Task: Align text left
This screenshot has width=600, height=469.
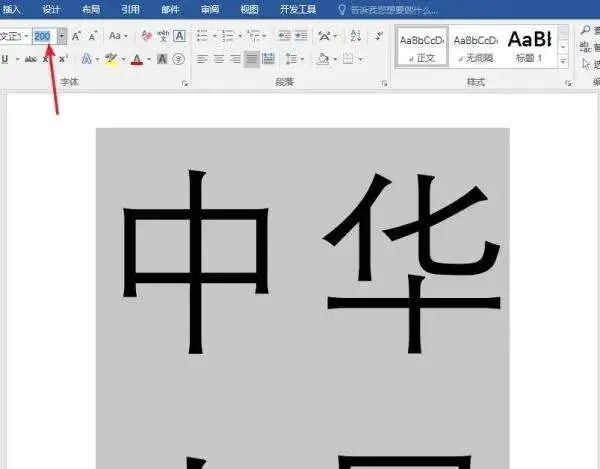Action: coord(202,59)
